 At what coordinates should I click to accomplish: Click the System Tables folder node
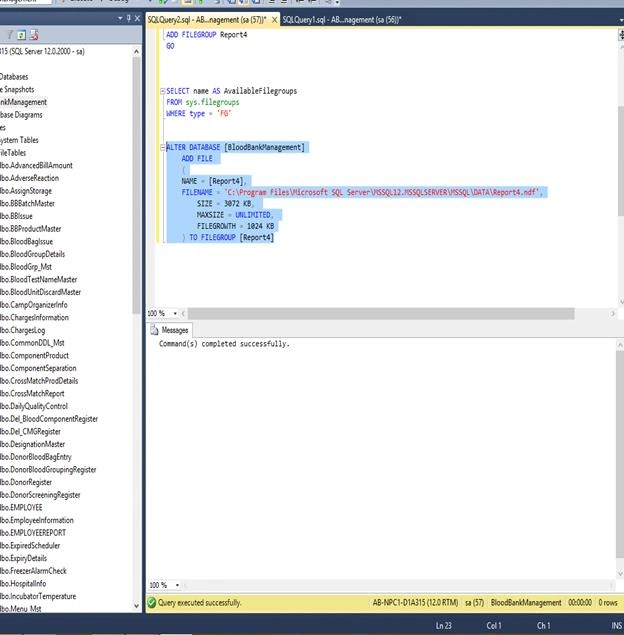click(x=19, y=140)
